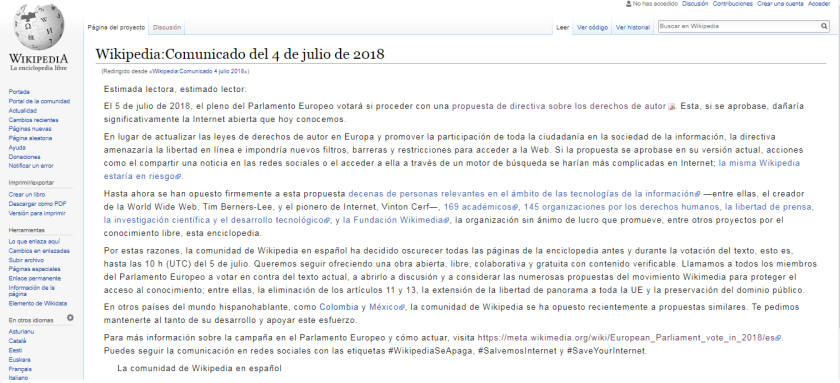Click the user icon beside 'No has accedido'

point(628,4)
